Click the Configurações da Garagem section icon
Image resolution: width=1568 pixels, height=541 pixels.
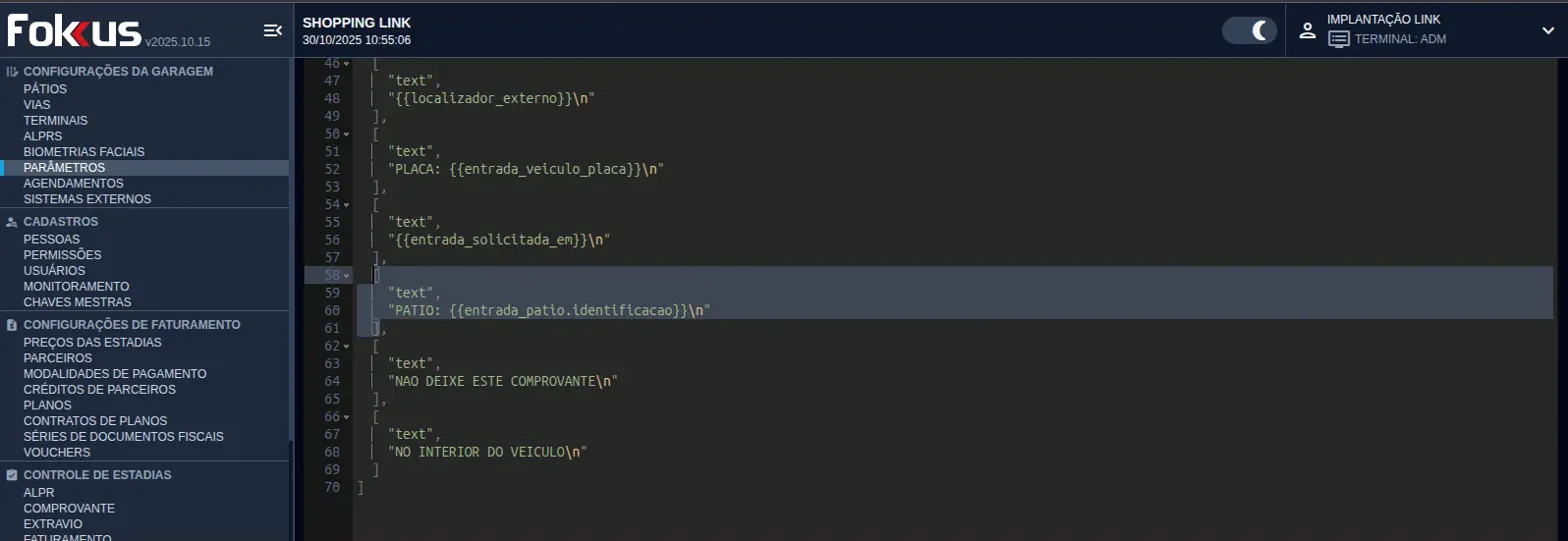[12, 72]
